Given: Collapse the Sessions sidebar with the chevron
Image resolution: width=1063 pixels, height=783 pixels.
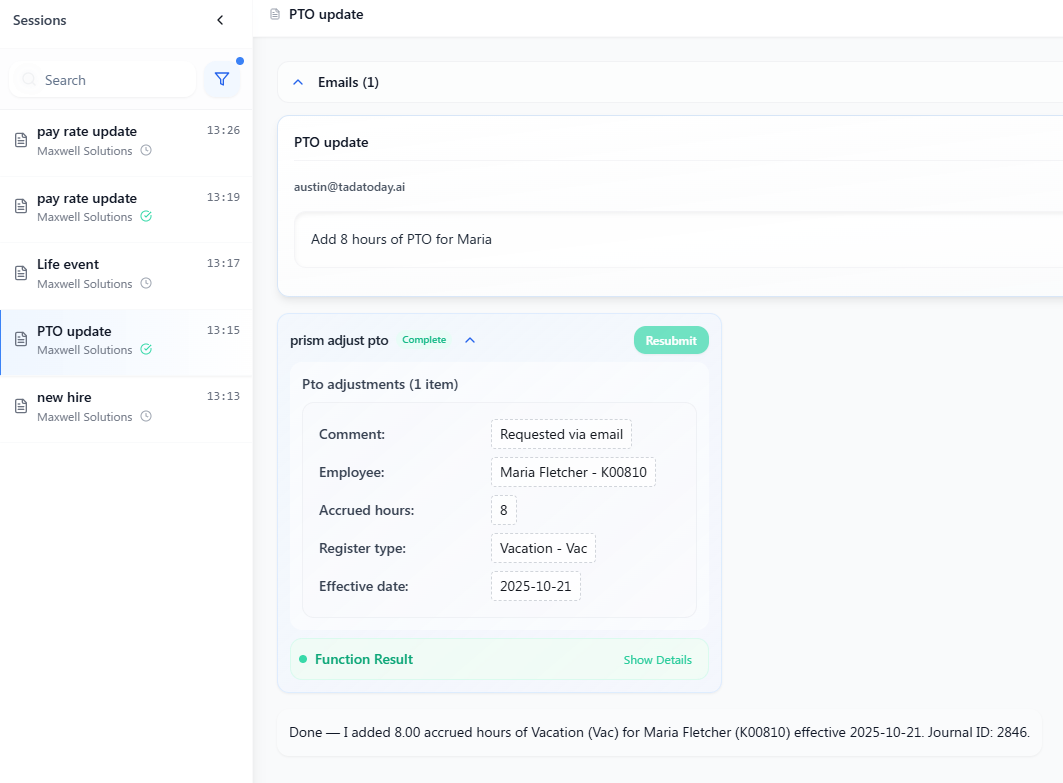Looking at the screenshot, I should 220,20.
